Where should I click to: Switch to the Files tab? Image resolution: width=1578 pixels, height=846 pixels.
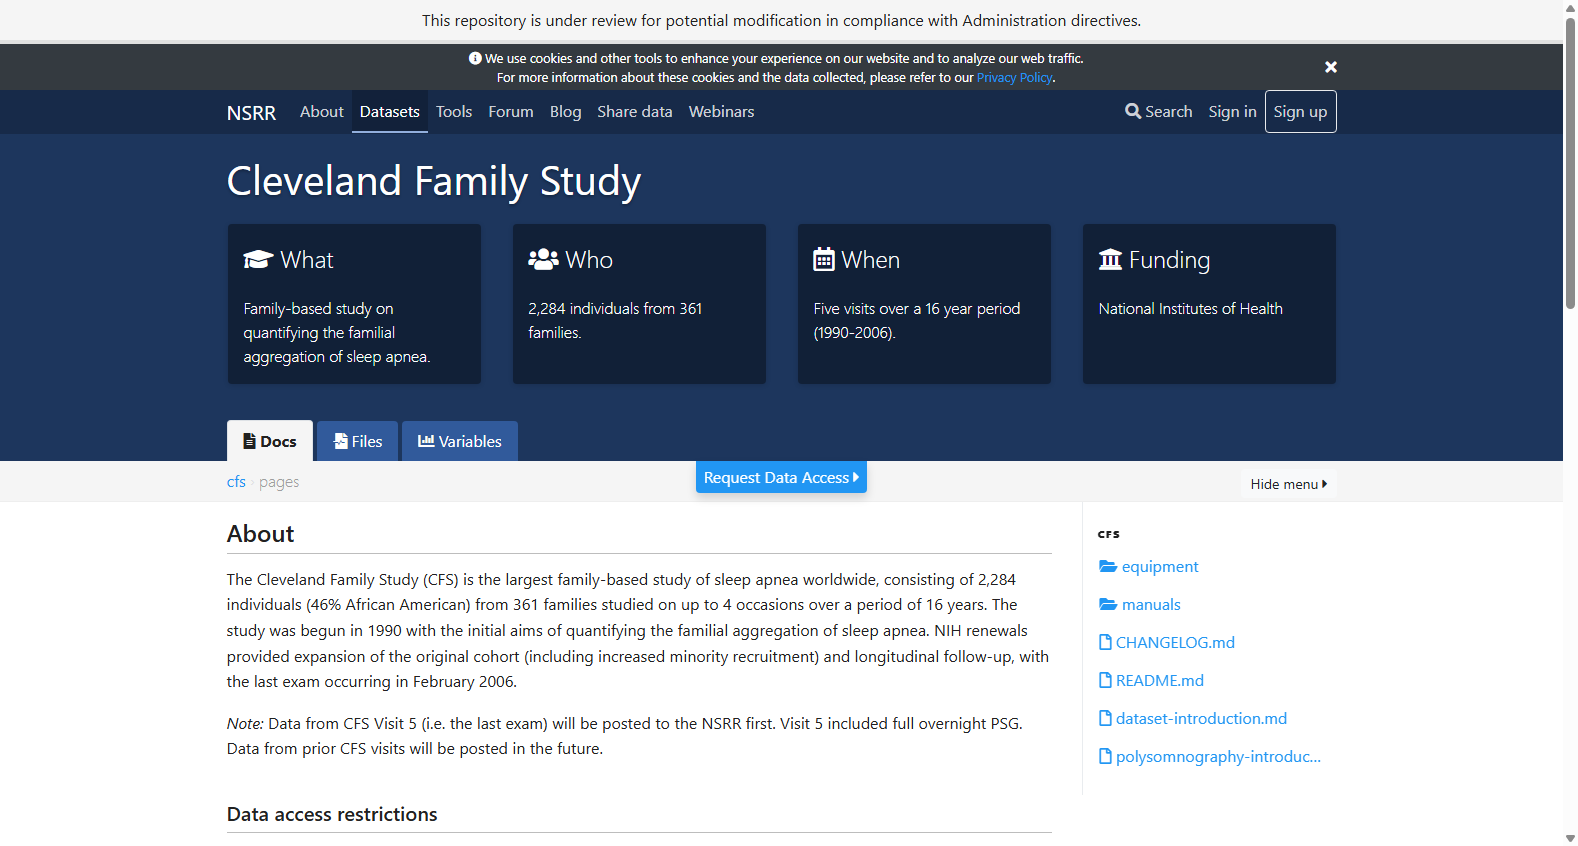click(x=357, y=441)
